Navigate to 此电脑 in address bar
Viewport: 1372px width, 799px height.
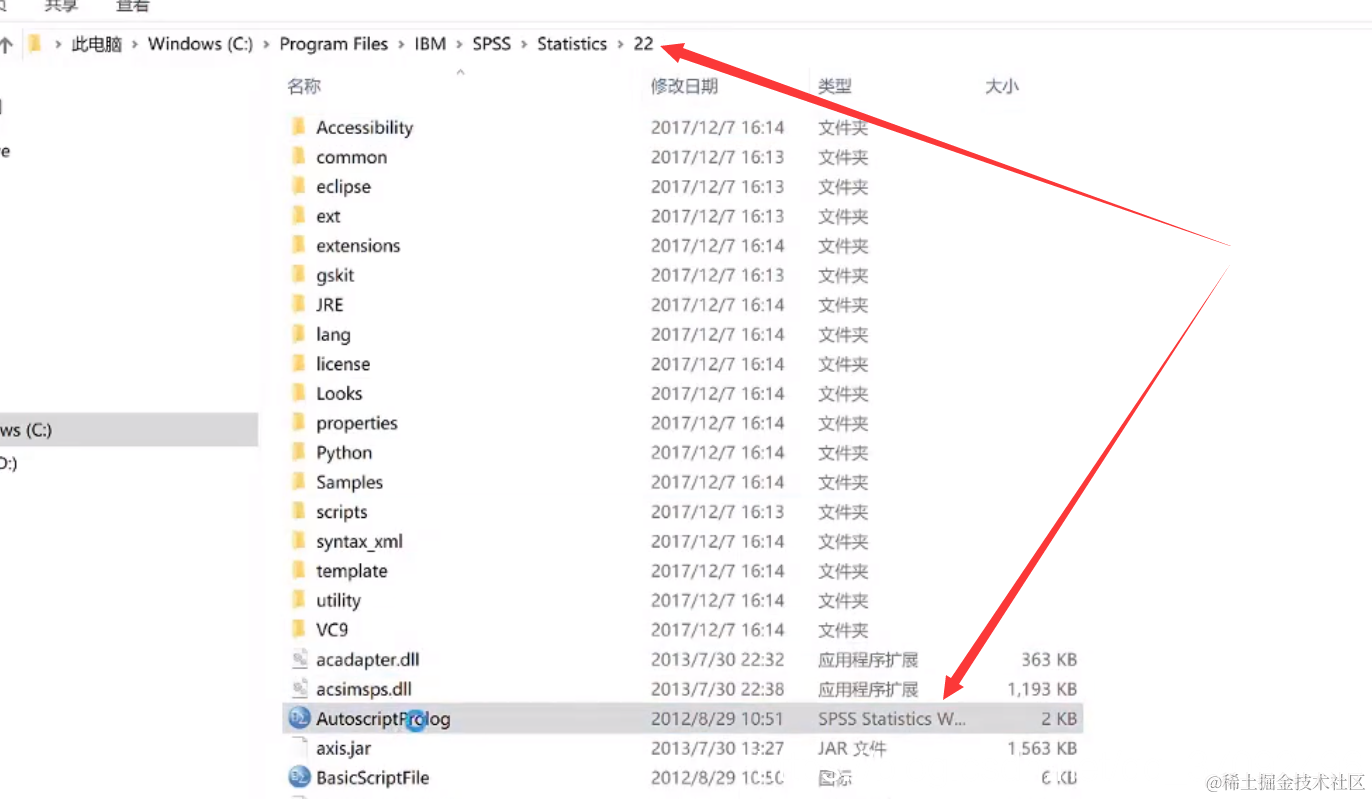point(97,44)
